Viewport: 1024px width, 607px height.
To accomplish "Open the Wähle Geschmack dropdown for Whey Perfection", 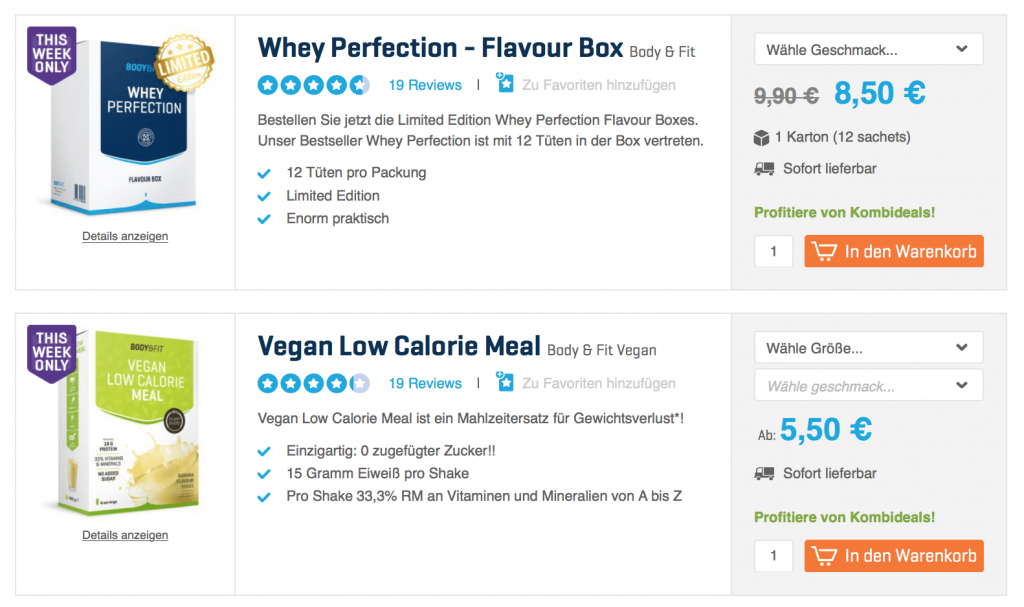I will click(x=868, y=49).
